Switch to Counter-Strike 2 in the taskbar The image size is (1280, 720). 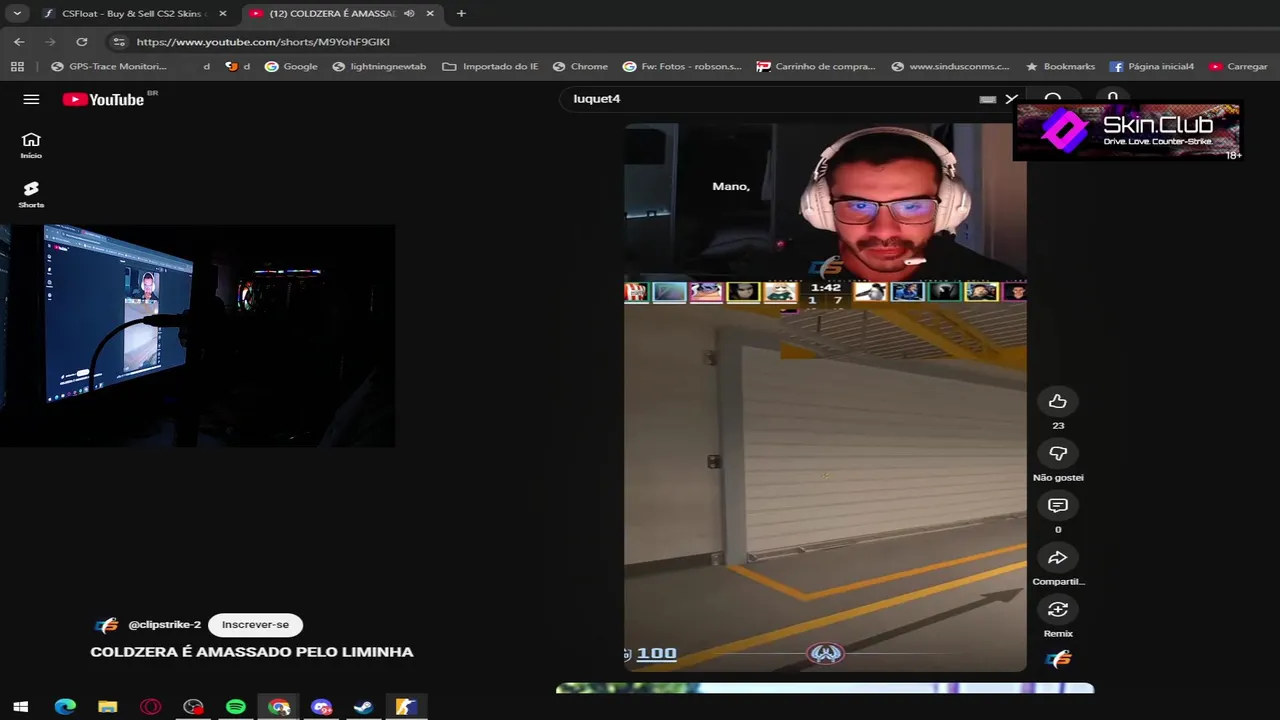tap(406, 707)
